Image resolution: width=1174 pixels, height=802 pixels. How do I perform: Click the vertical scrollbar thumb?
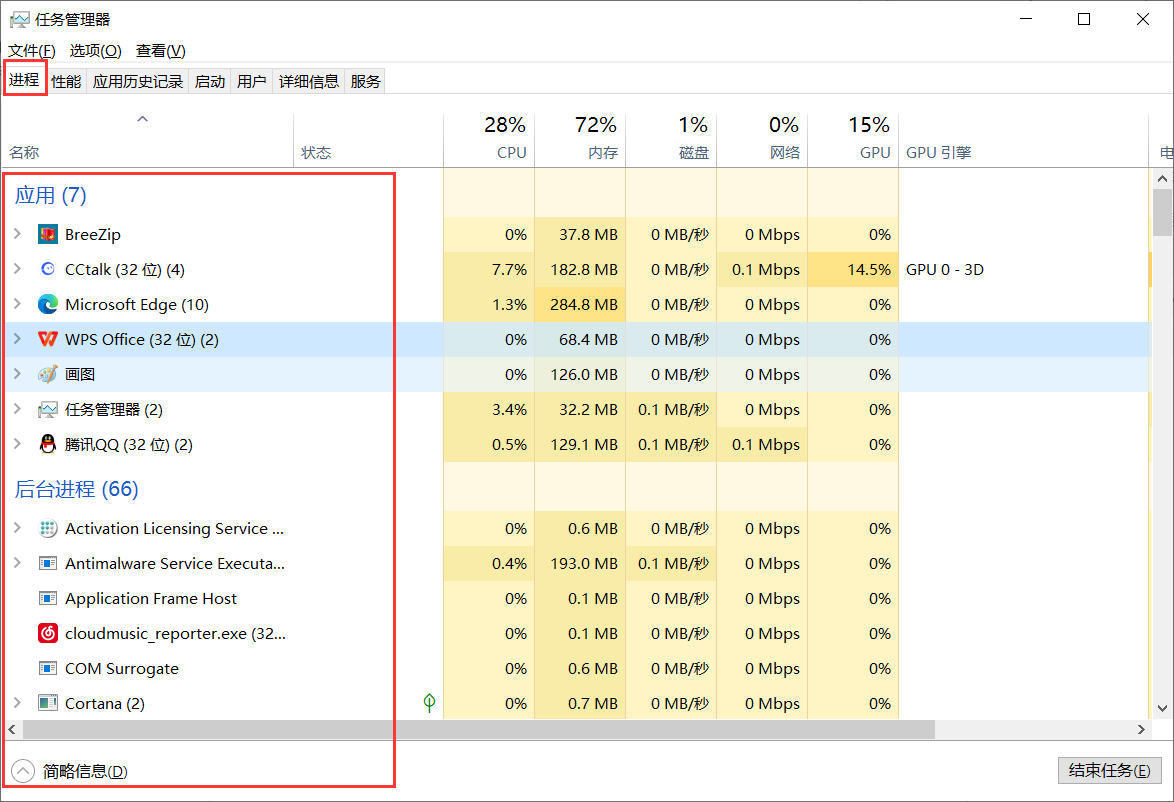(x=1162, y=212)
